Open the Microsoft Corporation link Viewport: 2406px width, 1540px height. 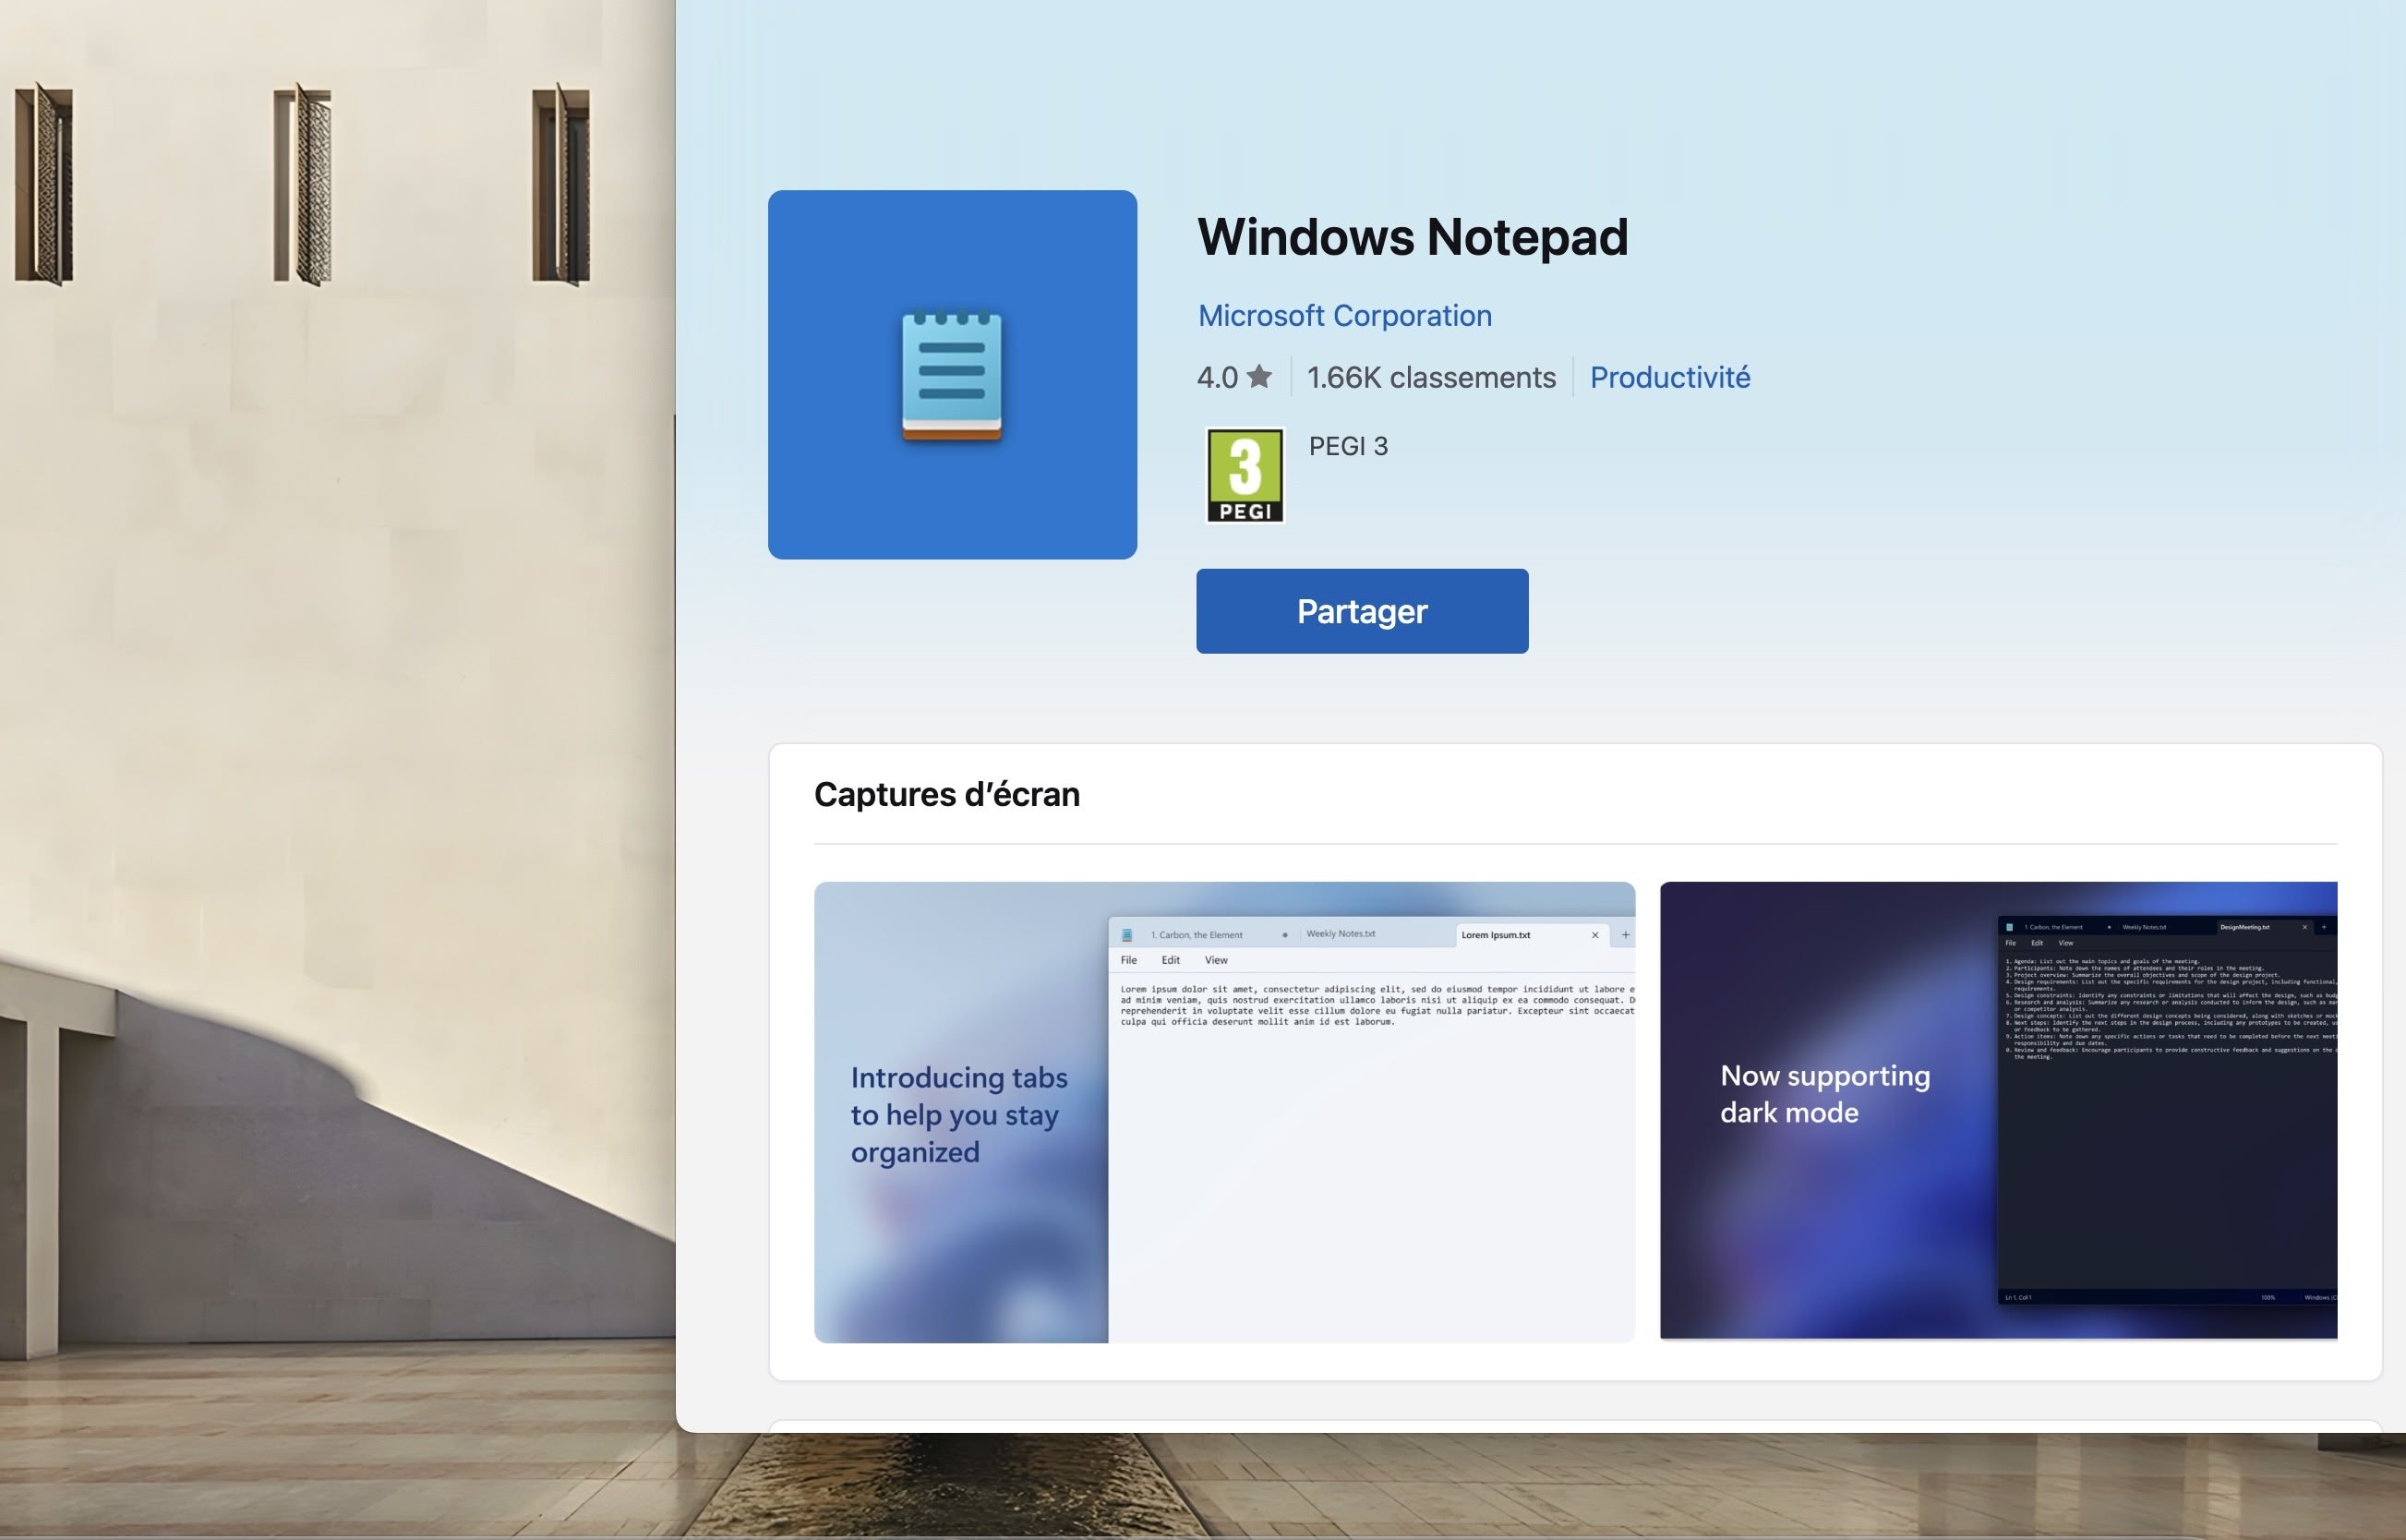click(1344, 315)
